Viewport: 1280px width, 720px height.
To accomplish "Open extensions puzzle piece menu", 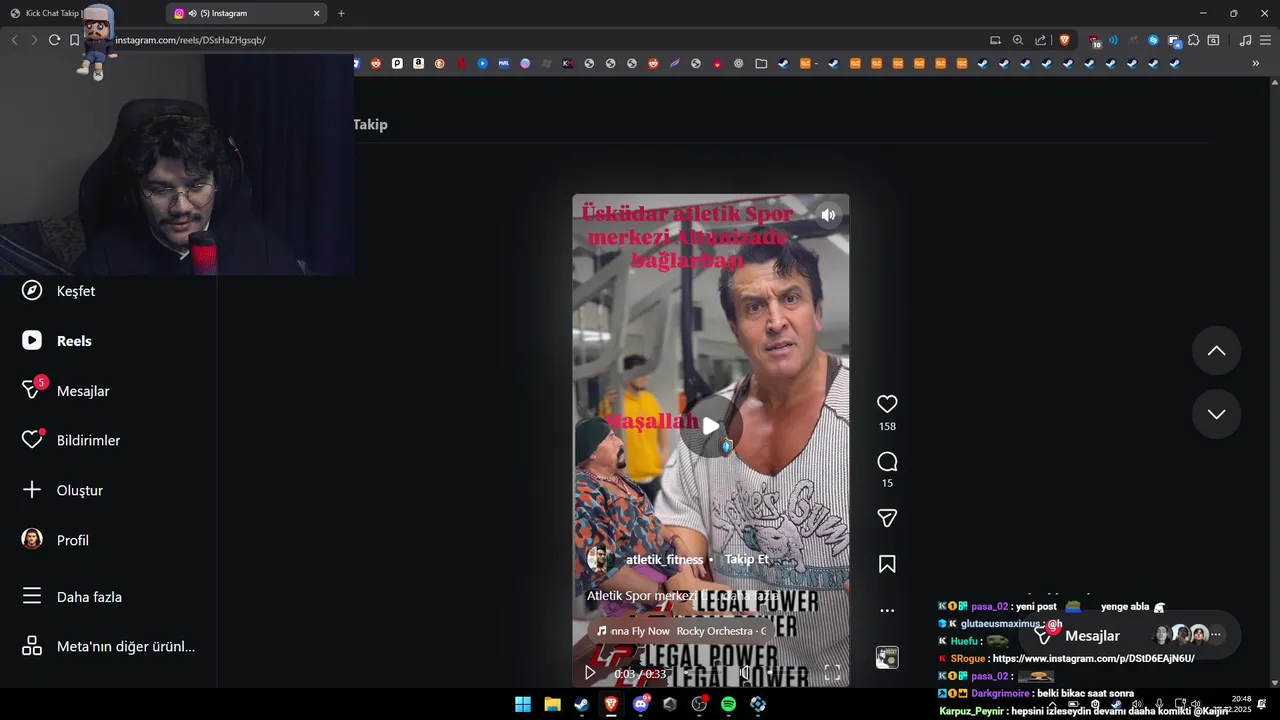I will [x=1193, y=40].
